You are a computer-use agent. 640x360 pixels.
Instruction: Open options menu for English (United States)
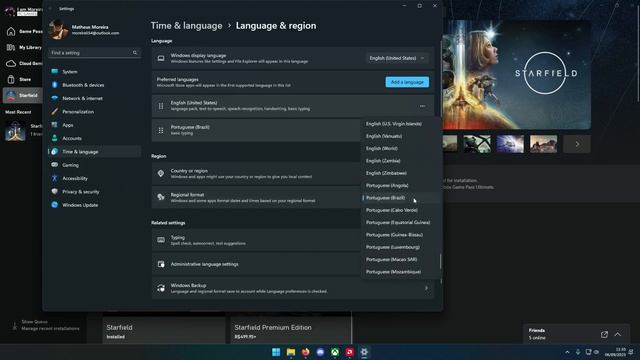[422, 106]
